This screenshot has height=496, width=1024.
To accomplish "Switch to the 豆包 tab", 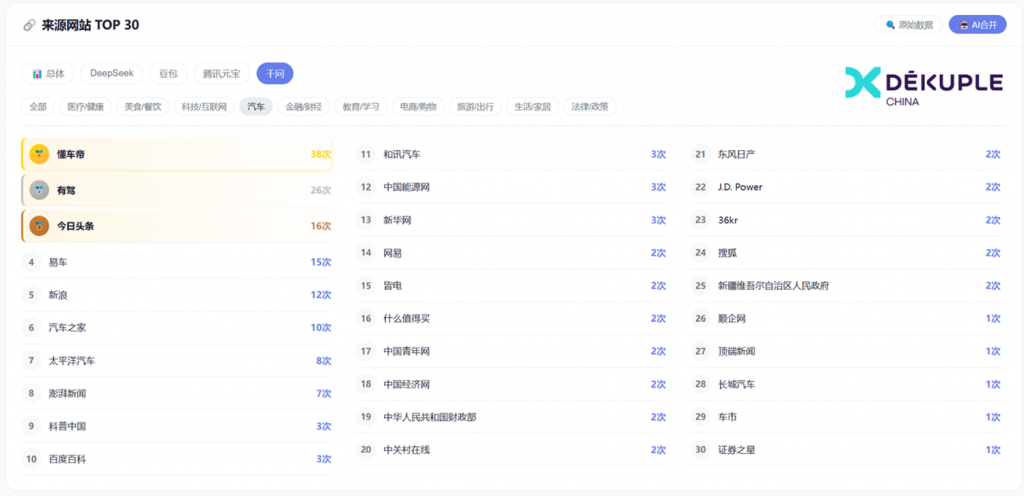I will [x=168, y=74].
